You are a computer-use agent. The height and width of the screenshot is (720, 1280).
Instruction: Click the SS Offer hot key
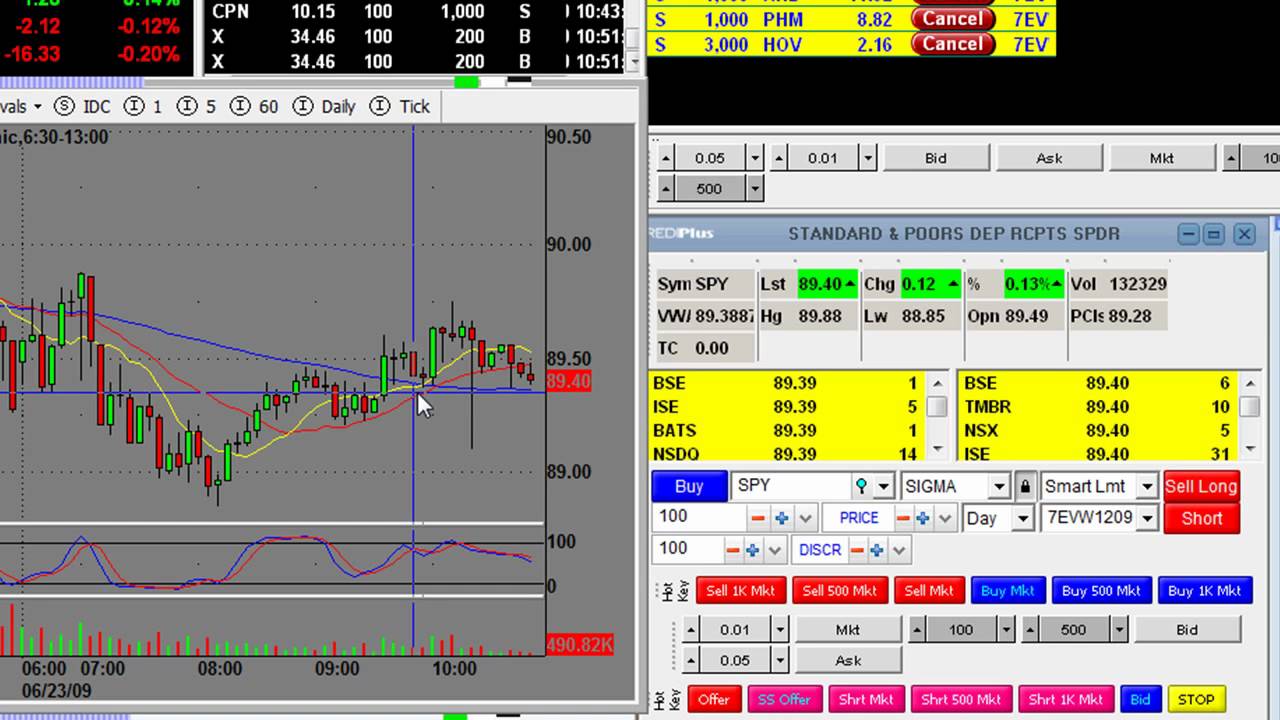pyautogui.click(x=784, y=699)
